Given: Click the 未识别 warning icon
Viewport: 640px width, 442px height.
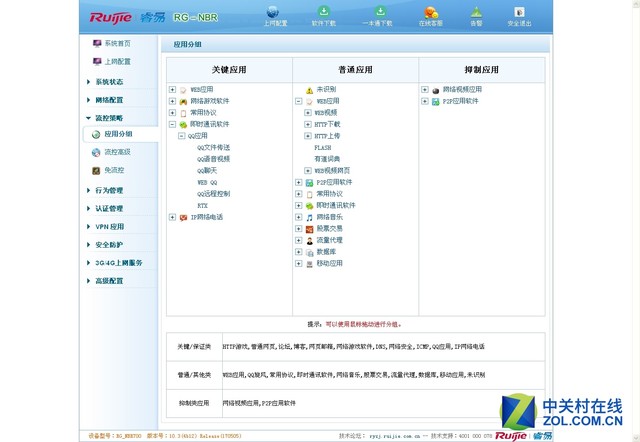Looking at the screenshot, I should coord(310,90).
